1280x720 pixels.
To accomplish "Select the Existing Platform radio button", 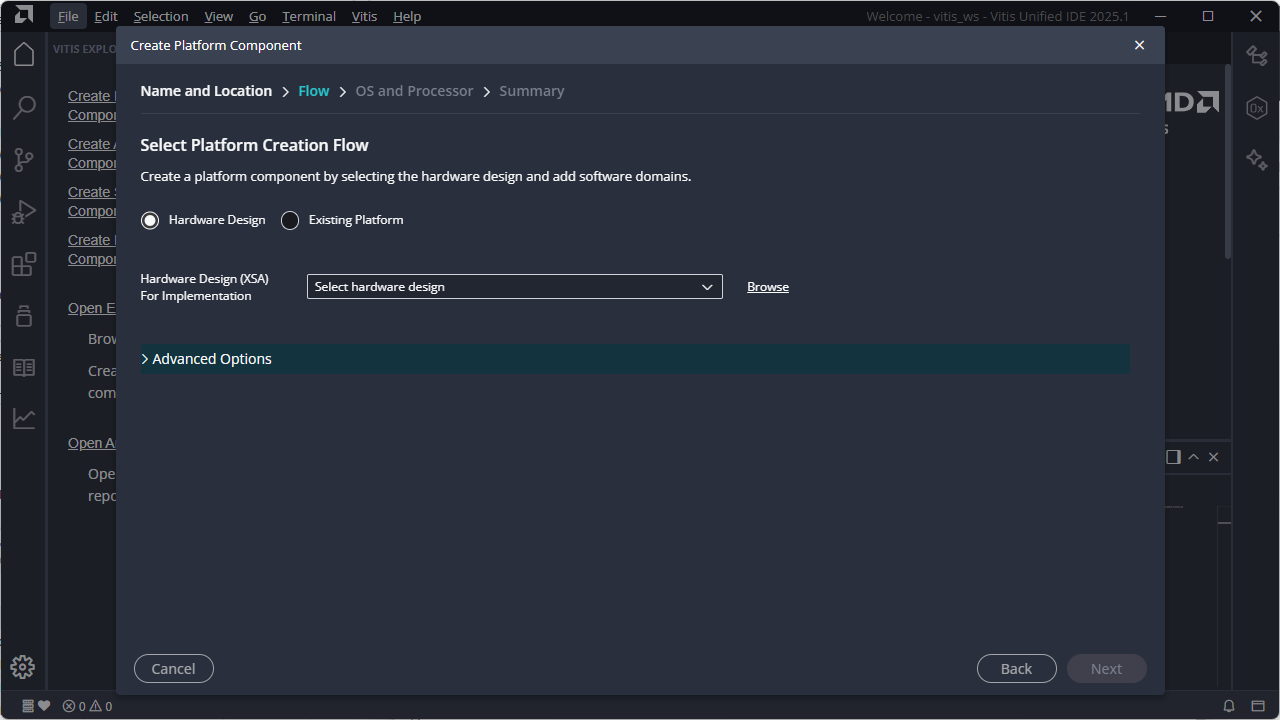I will (290, 220).
